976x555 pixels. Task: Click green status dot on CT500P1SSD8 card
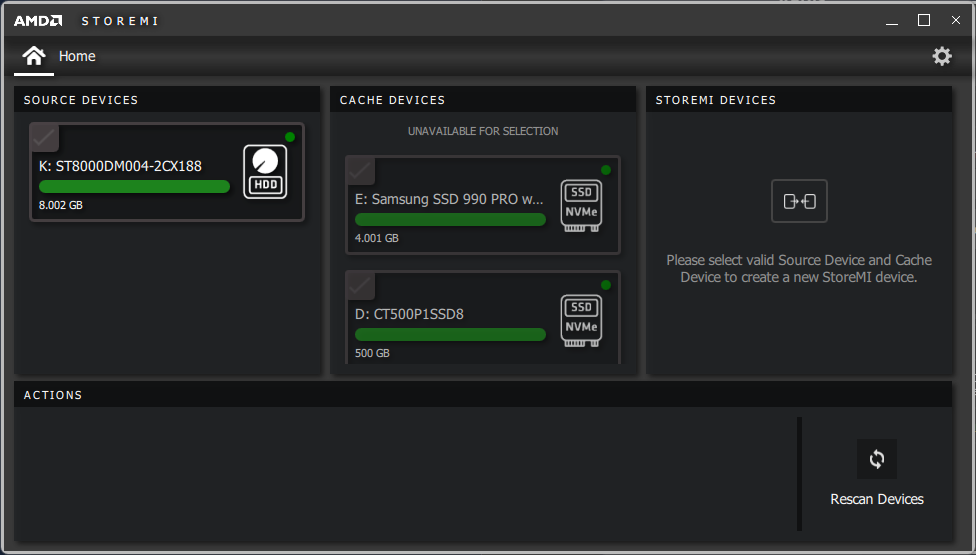tap(606, 285)
